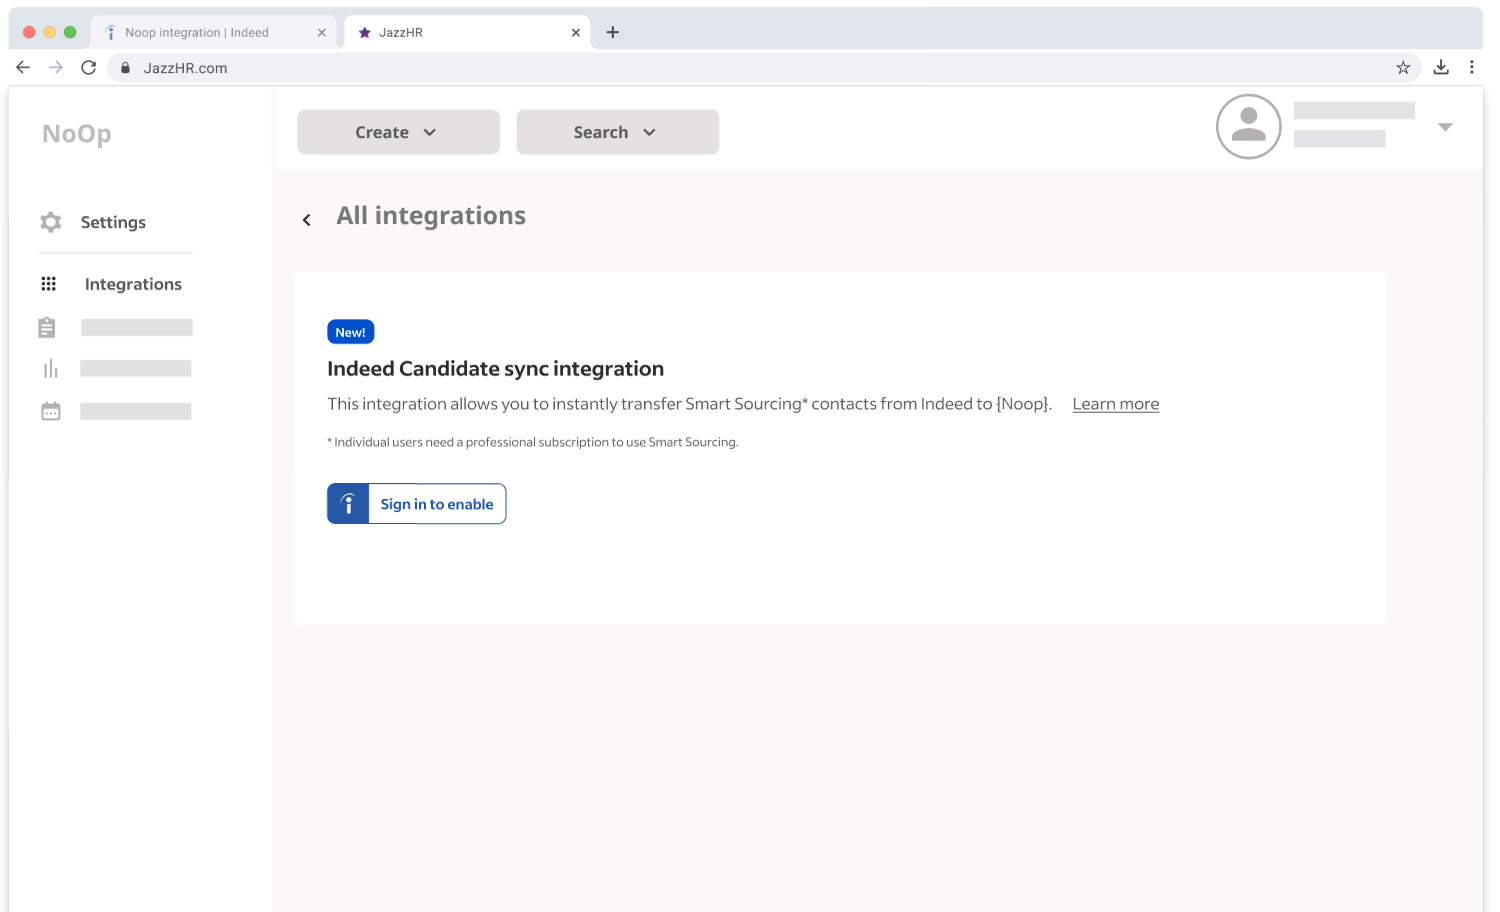Viewport: 1500px width, 912px height.
Task: Open the browser downloads icon
Action: (1441, 67)
